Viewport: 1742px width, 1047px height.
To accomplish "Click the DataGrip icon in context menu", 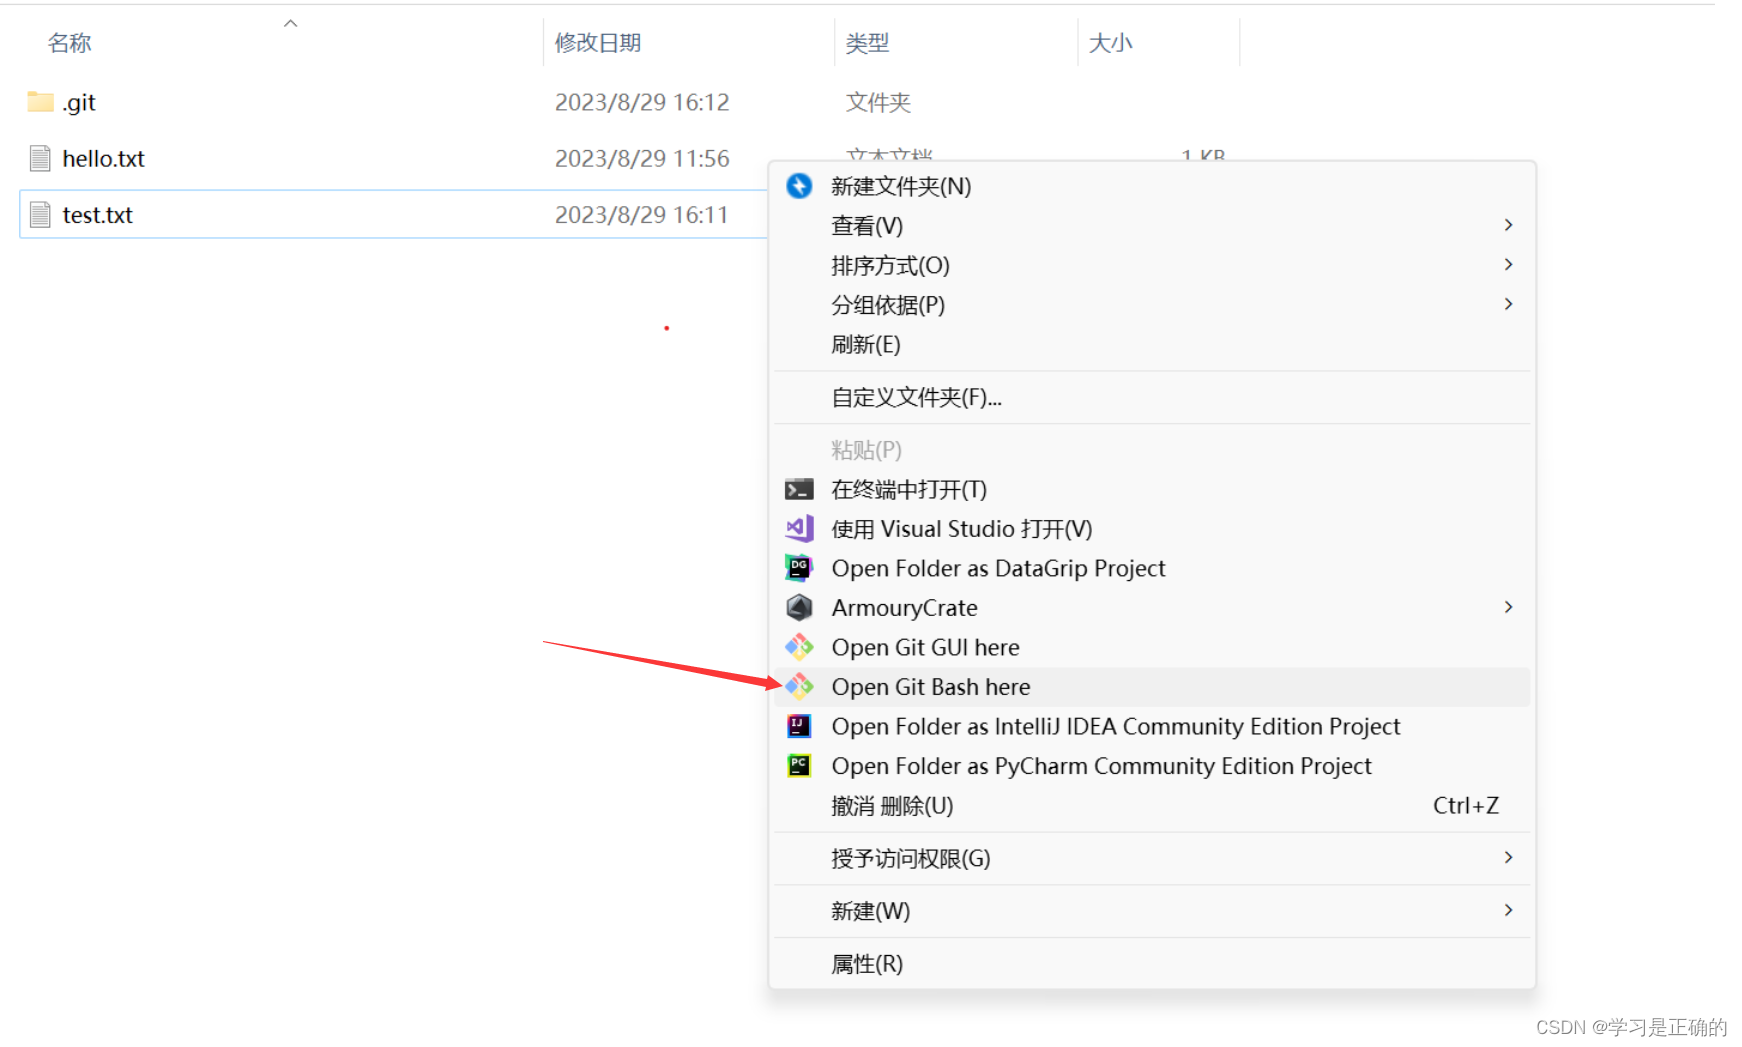I will 799,568.
